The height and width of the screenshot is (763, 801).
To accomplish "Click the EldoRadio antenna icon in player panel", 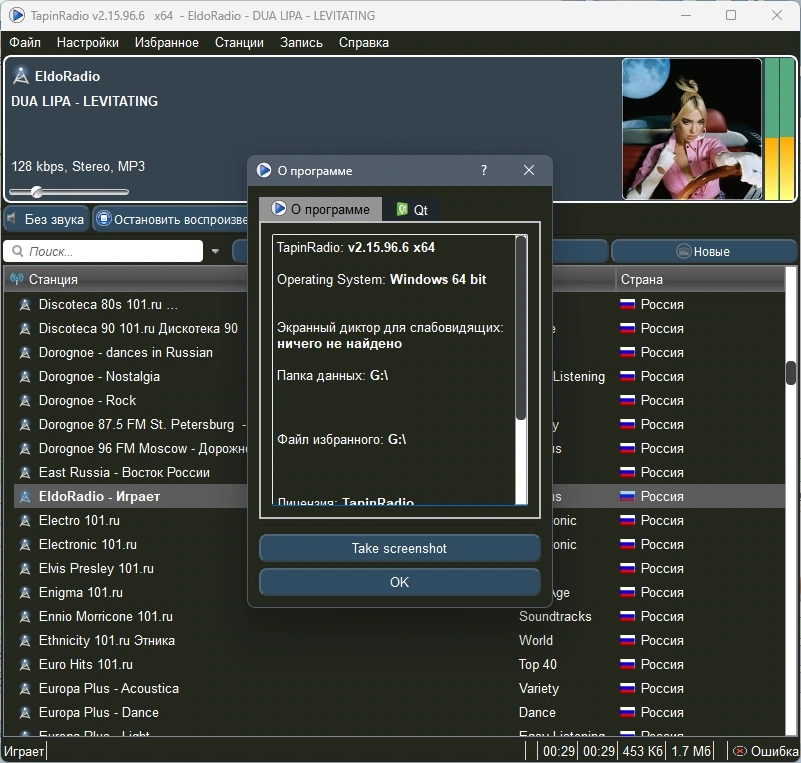I will 21,76.
